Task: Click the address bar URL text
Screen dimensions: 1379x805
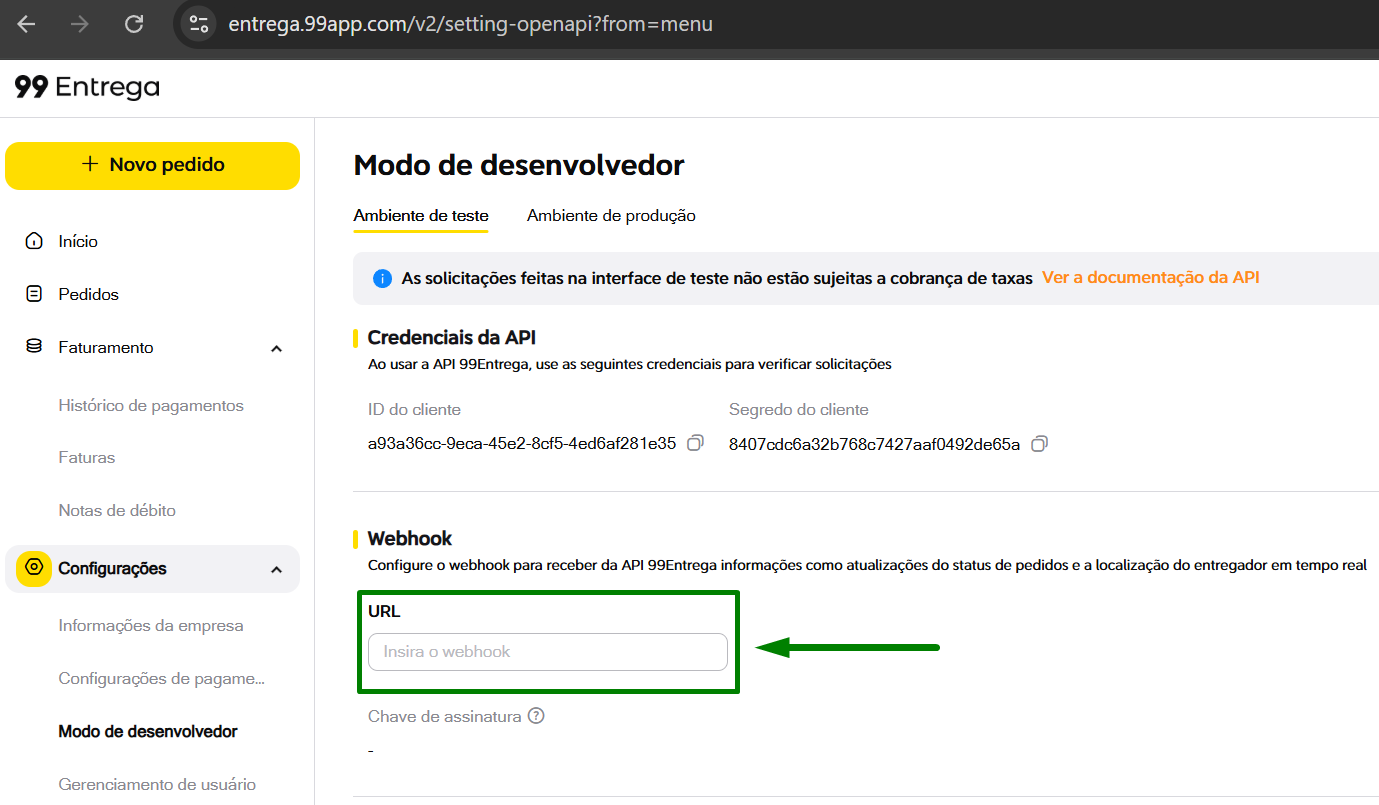Action: coord(470,24)
